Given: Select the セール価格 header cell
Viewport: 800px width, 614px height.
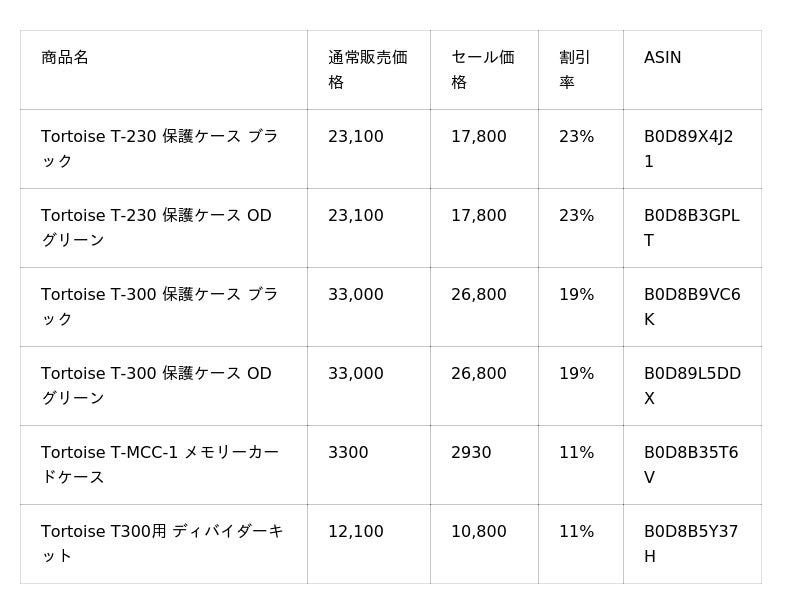Looking at the screenshot, I should [482, 70].
